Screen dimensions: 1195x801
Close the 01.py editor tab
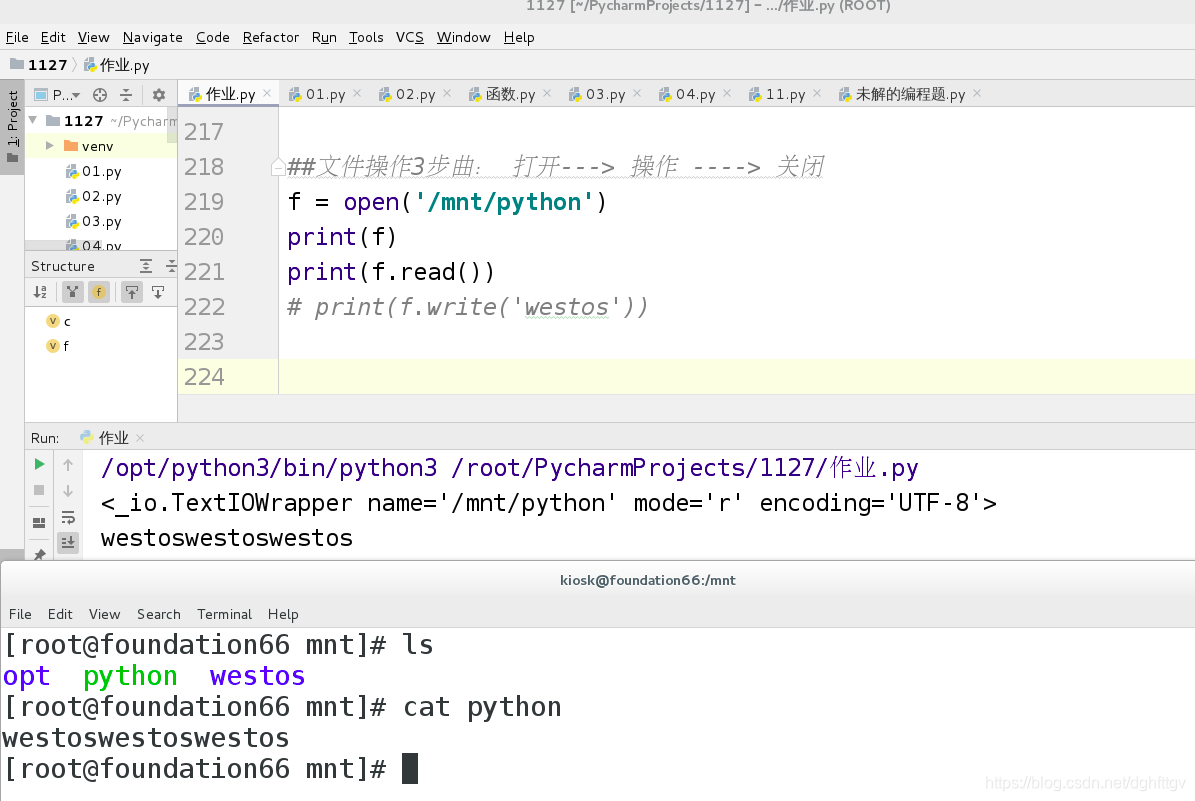357,93
